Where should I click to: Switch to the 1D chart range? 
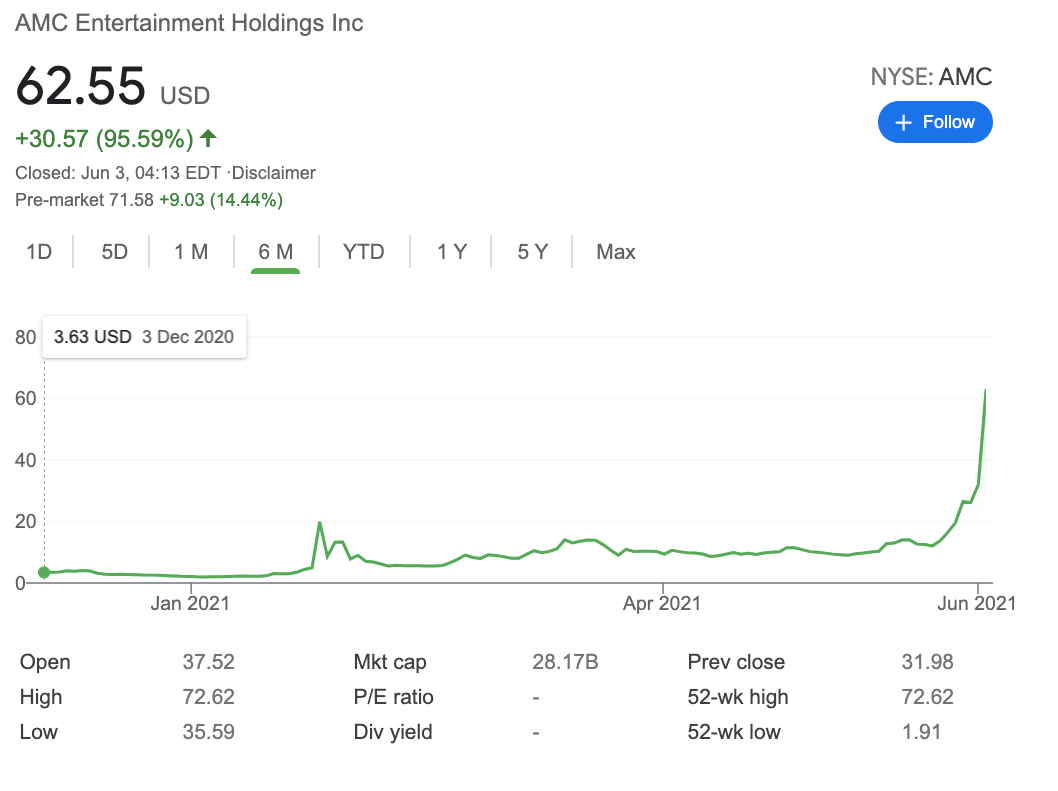click(39, 252)
